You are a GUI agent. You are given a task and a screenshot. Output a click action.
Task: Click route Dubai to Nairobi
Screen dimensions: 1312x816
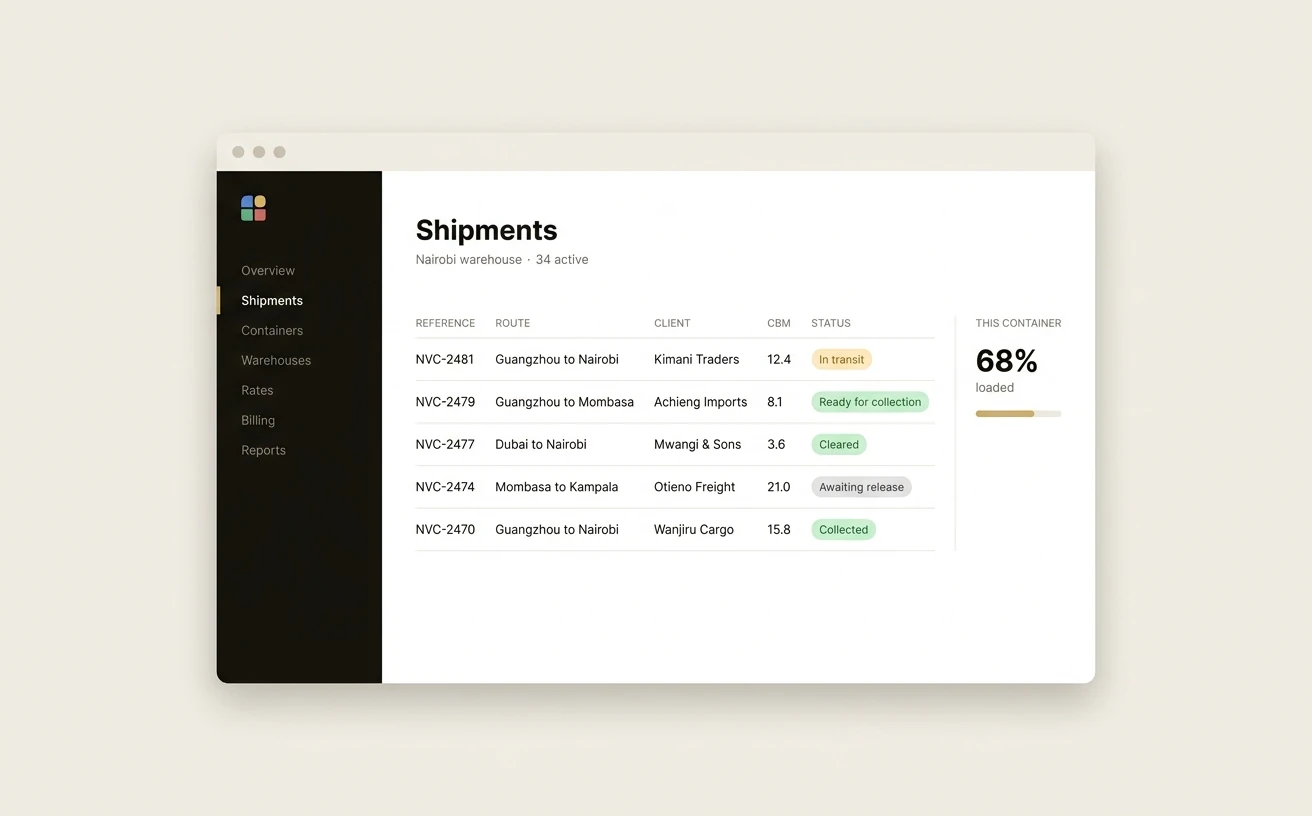pyautogui.click(x=540, y=444)
